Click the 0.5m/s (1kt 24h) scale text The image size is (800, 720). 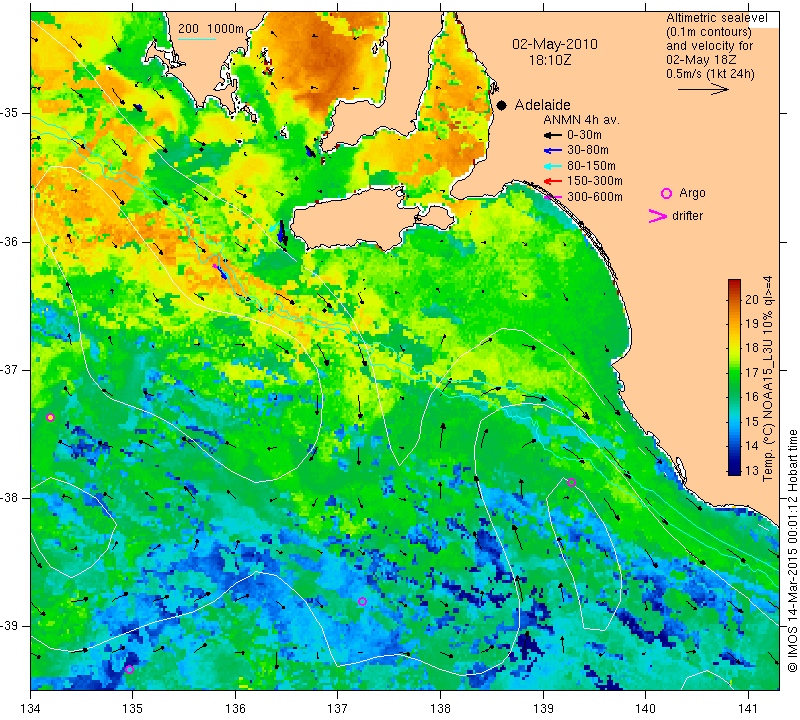pyautogui.click(x=710, y=74)
